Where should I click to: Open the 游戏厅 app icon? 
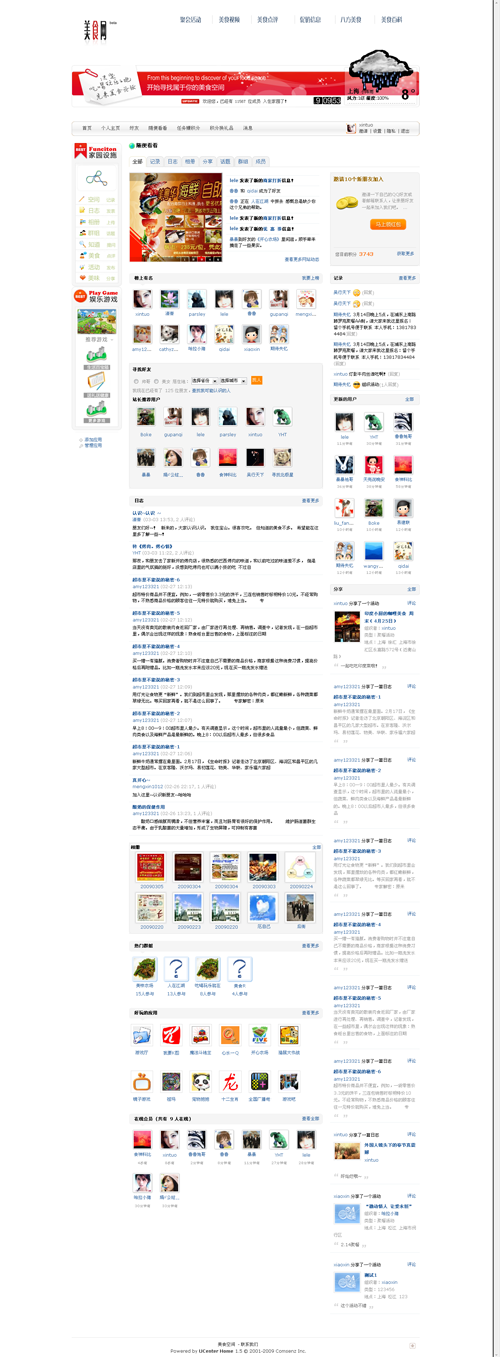pyautogui.click(x=143, y=1035)
